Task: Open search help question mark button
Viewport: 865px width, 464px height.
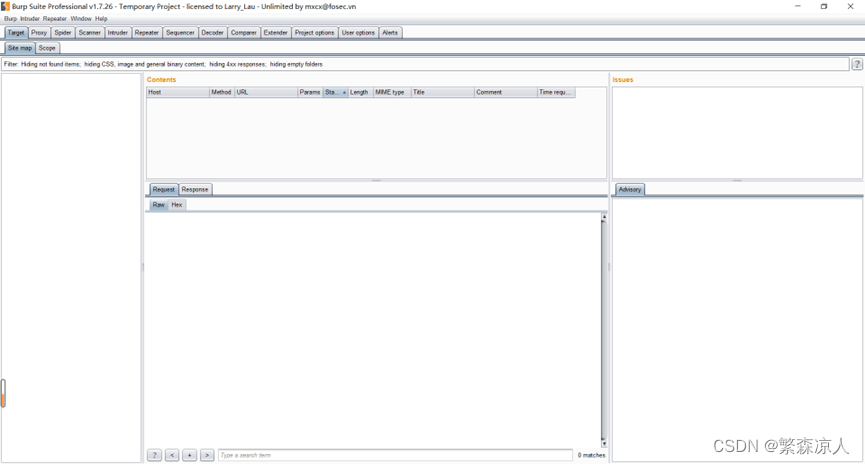Action: [154, 455]
